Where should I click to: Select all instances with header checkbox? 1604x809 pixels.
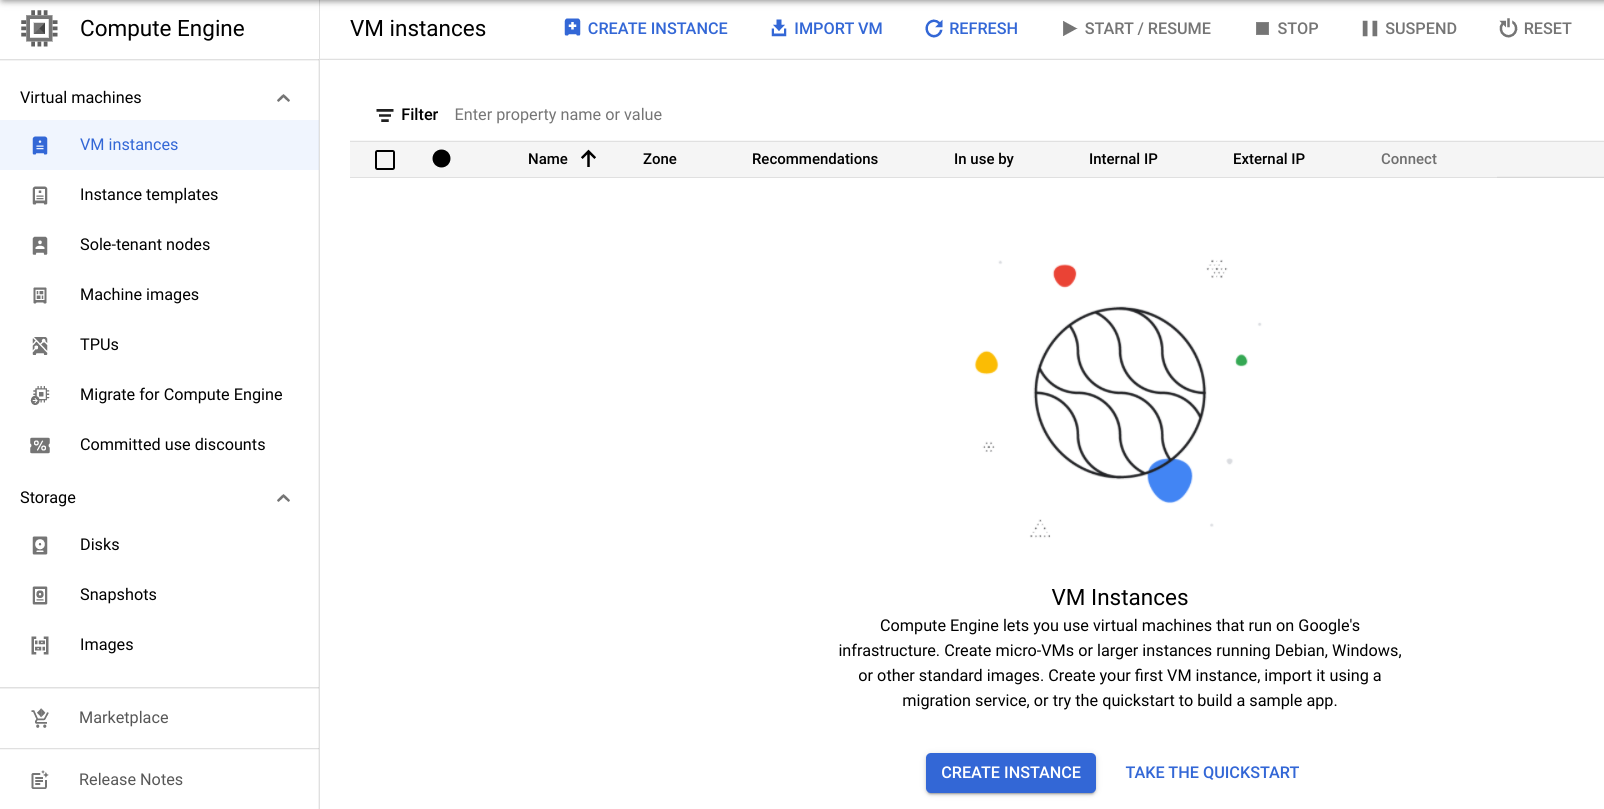[385, 160]
